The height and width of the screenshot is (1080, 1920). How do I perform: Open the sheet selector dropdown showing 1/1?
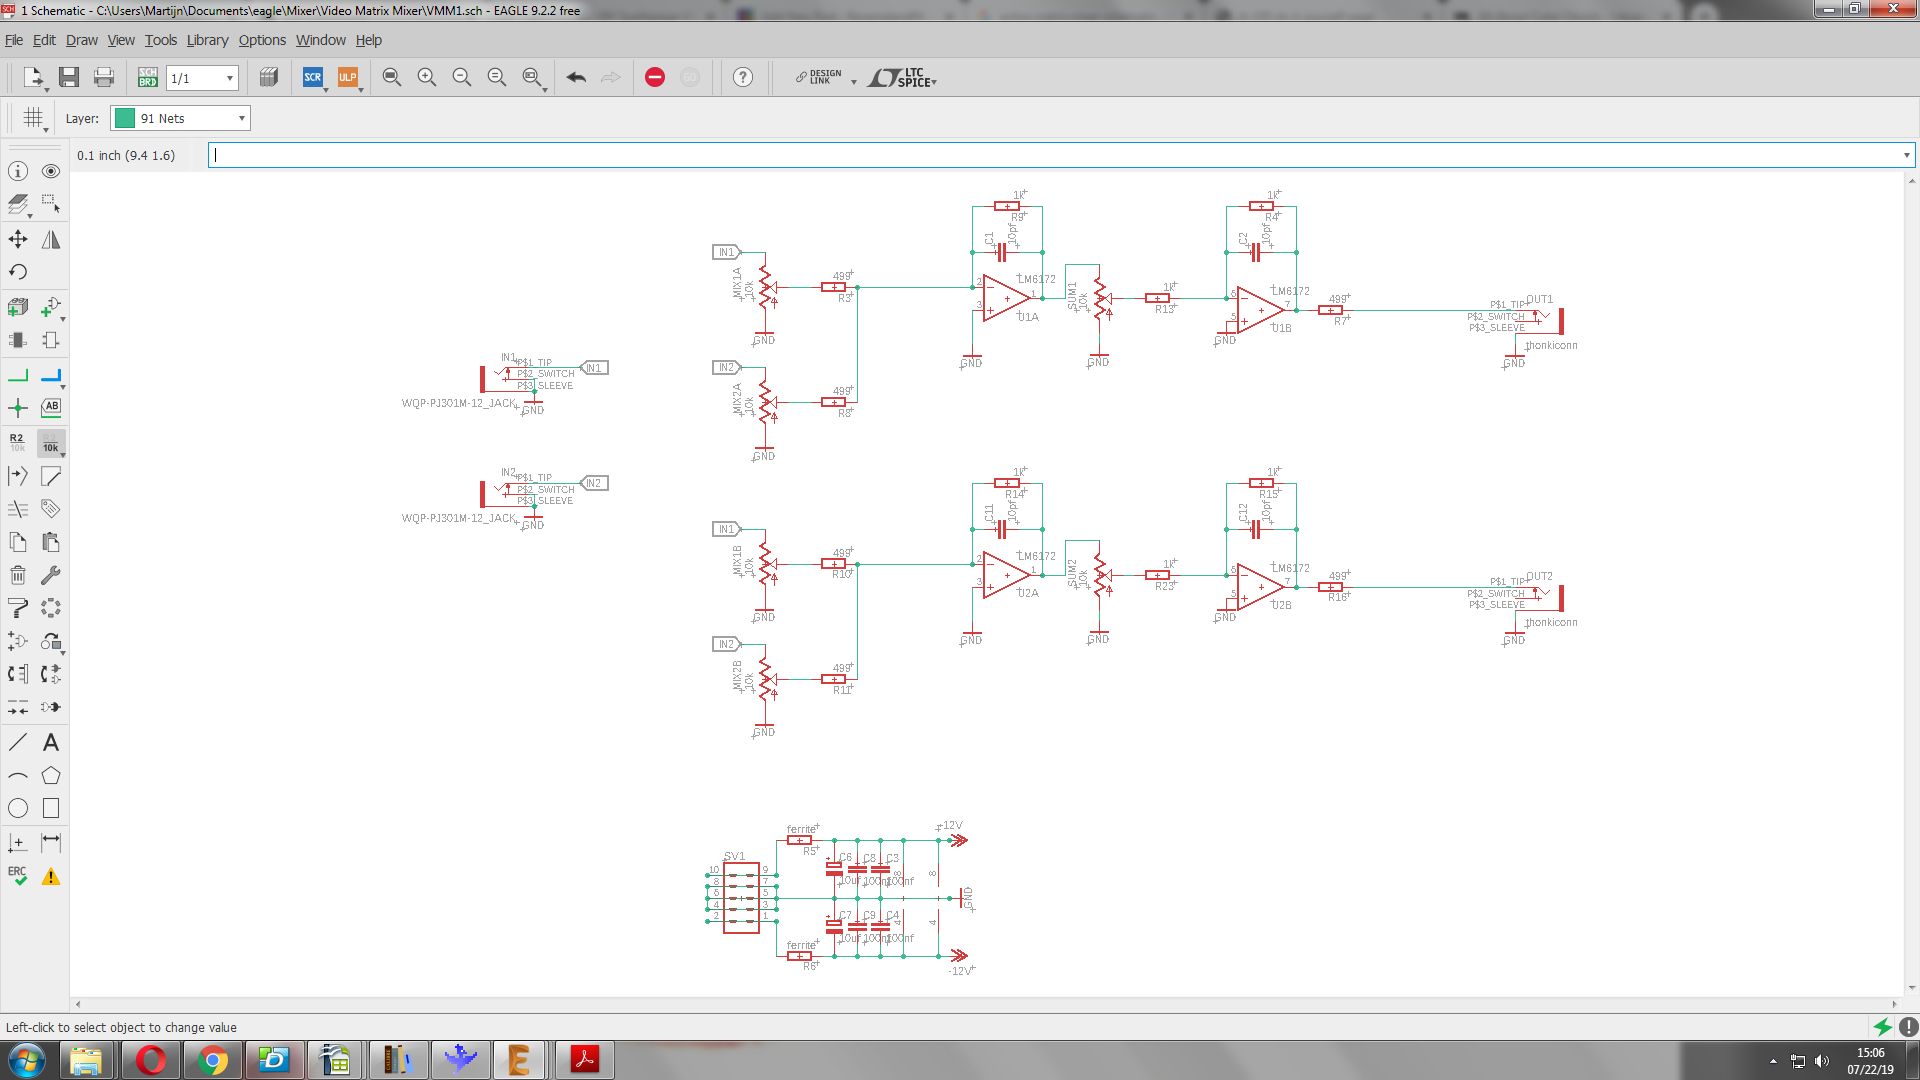point(202,78)
